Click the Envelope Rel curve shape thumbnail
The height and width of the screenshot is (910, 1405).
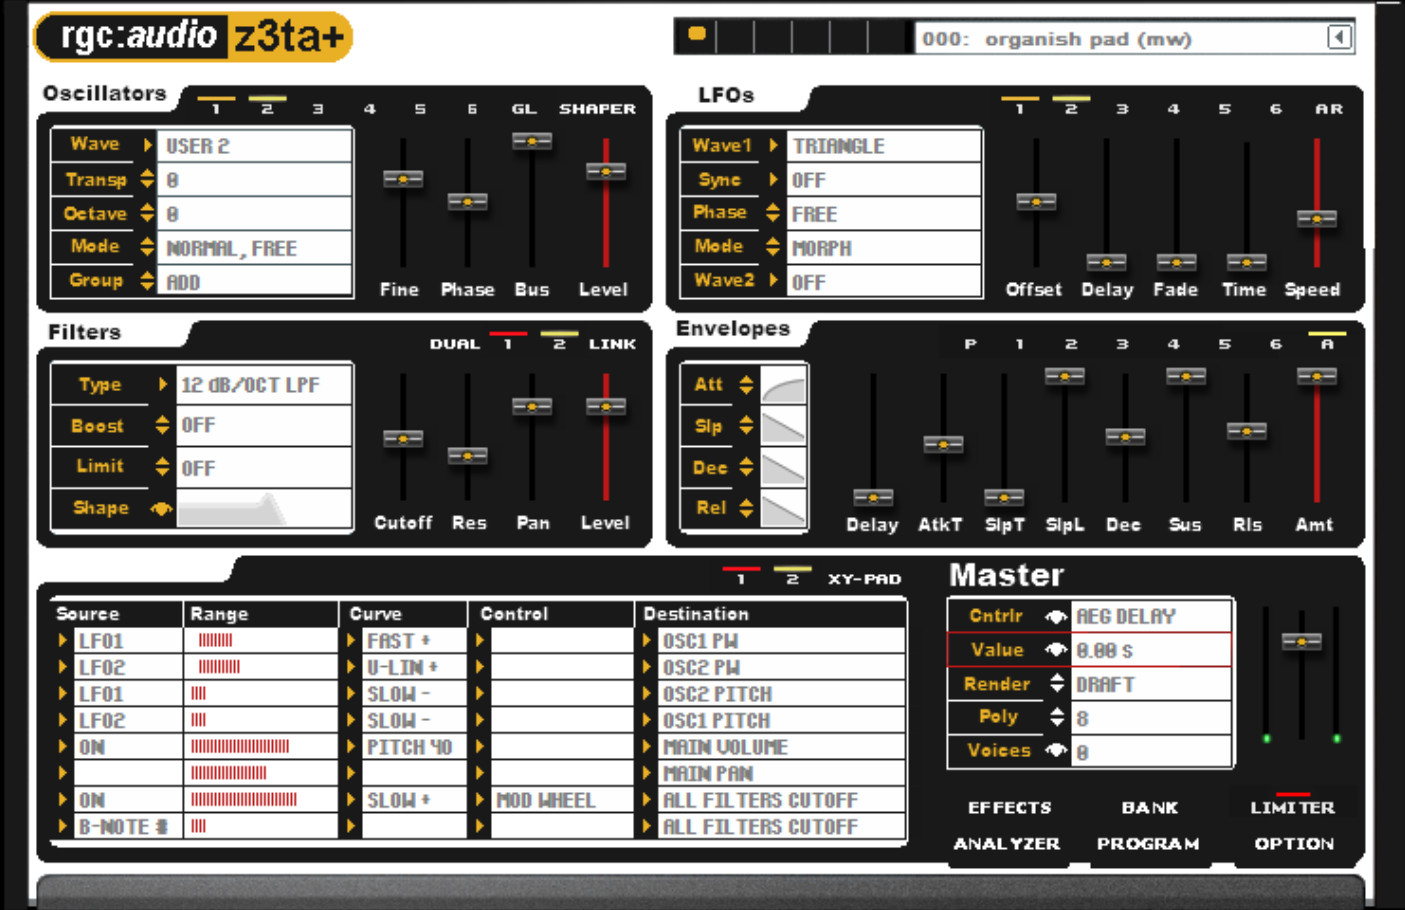(x=784, y=509)
